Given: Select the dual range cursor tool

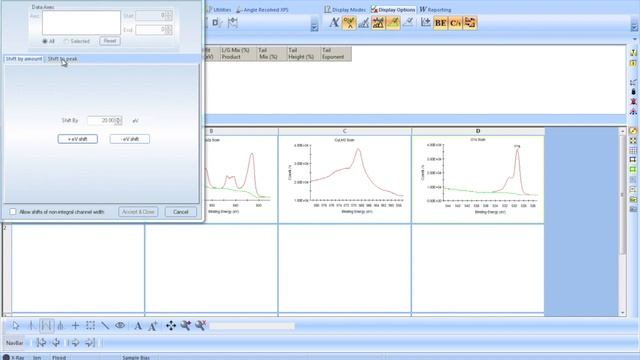Looking at the screenshot, I should tap(46, 326).
